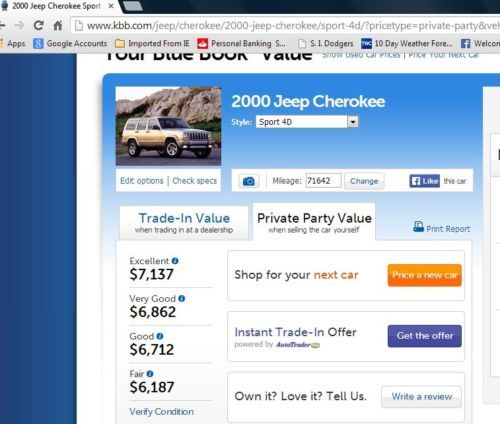Select the Private Party Value tab

coord(314,222)
